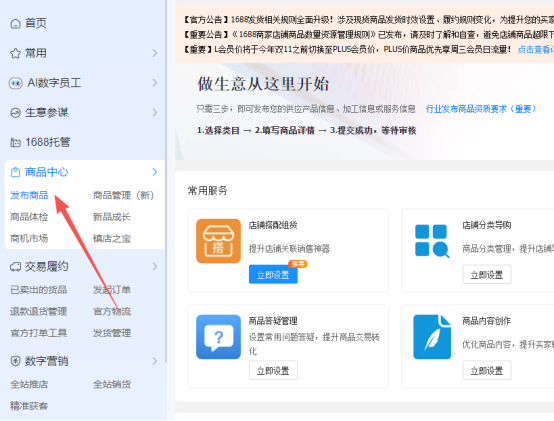Click the 店铺搭配组货 card title
Viewport: 554px width, 421px height.
(273, 225)
